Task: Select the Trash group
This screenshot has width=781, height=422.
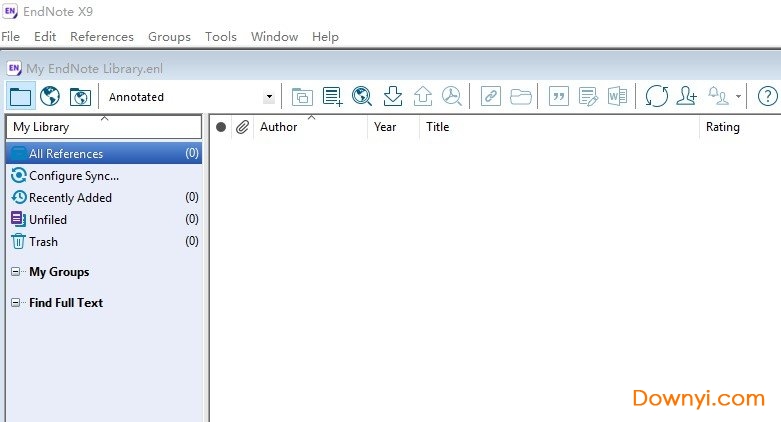Action: click(104, 241)
